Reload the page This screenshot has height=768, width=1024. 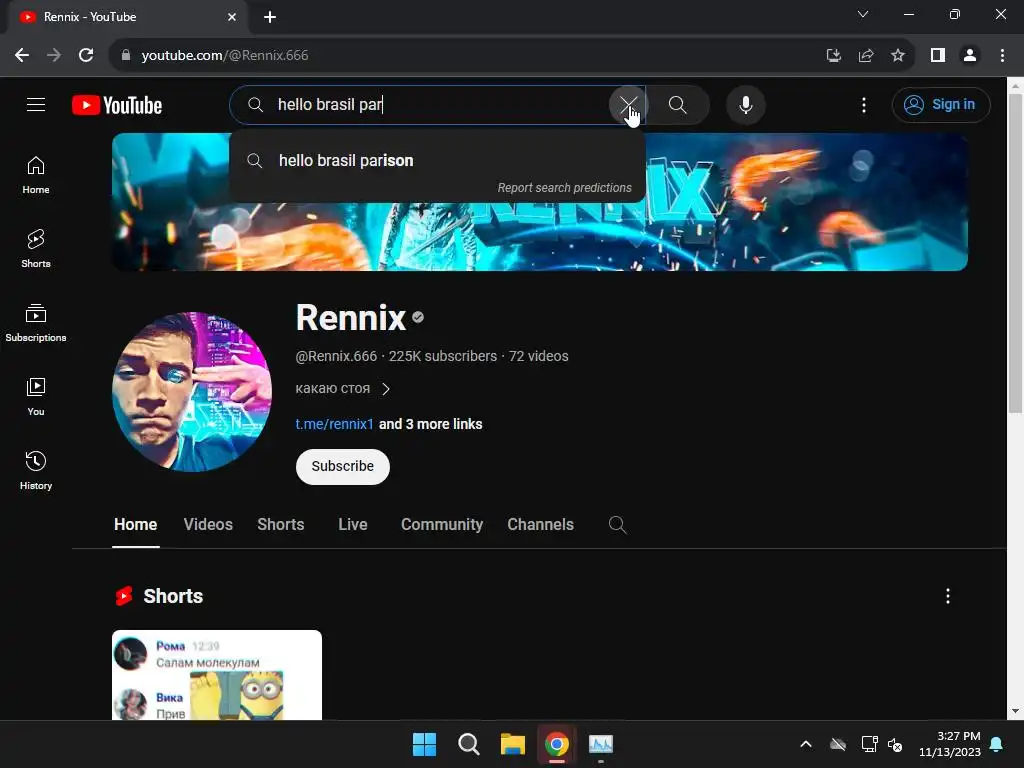pyautogui.click(x=86, y=56)
